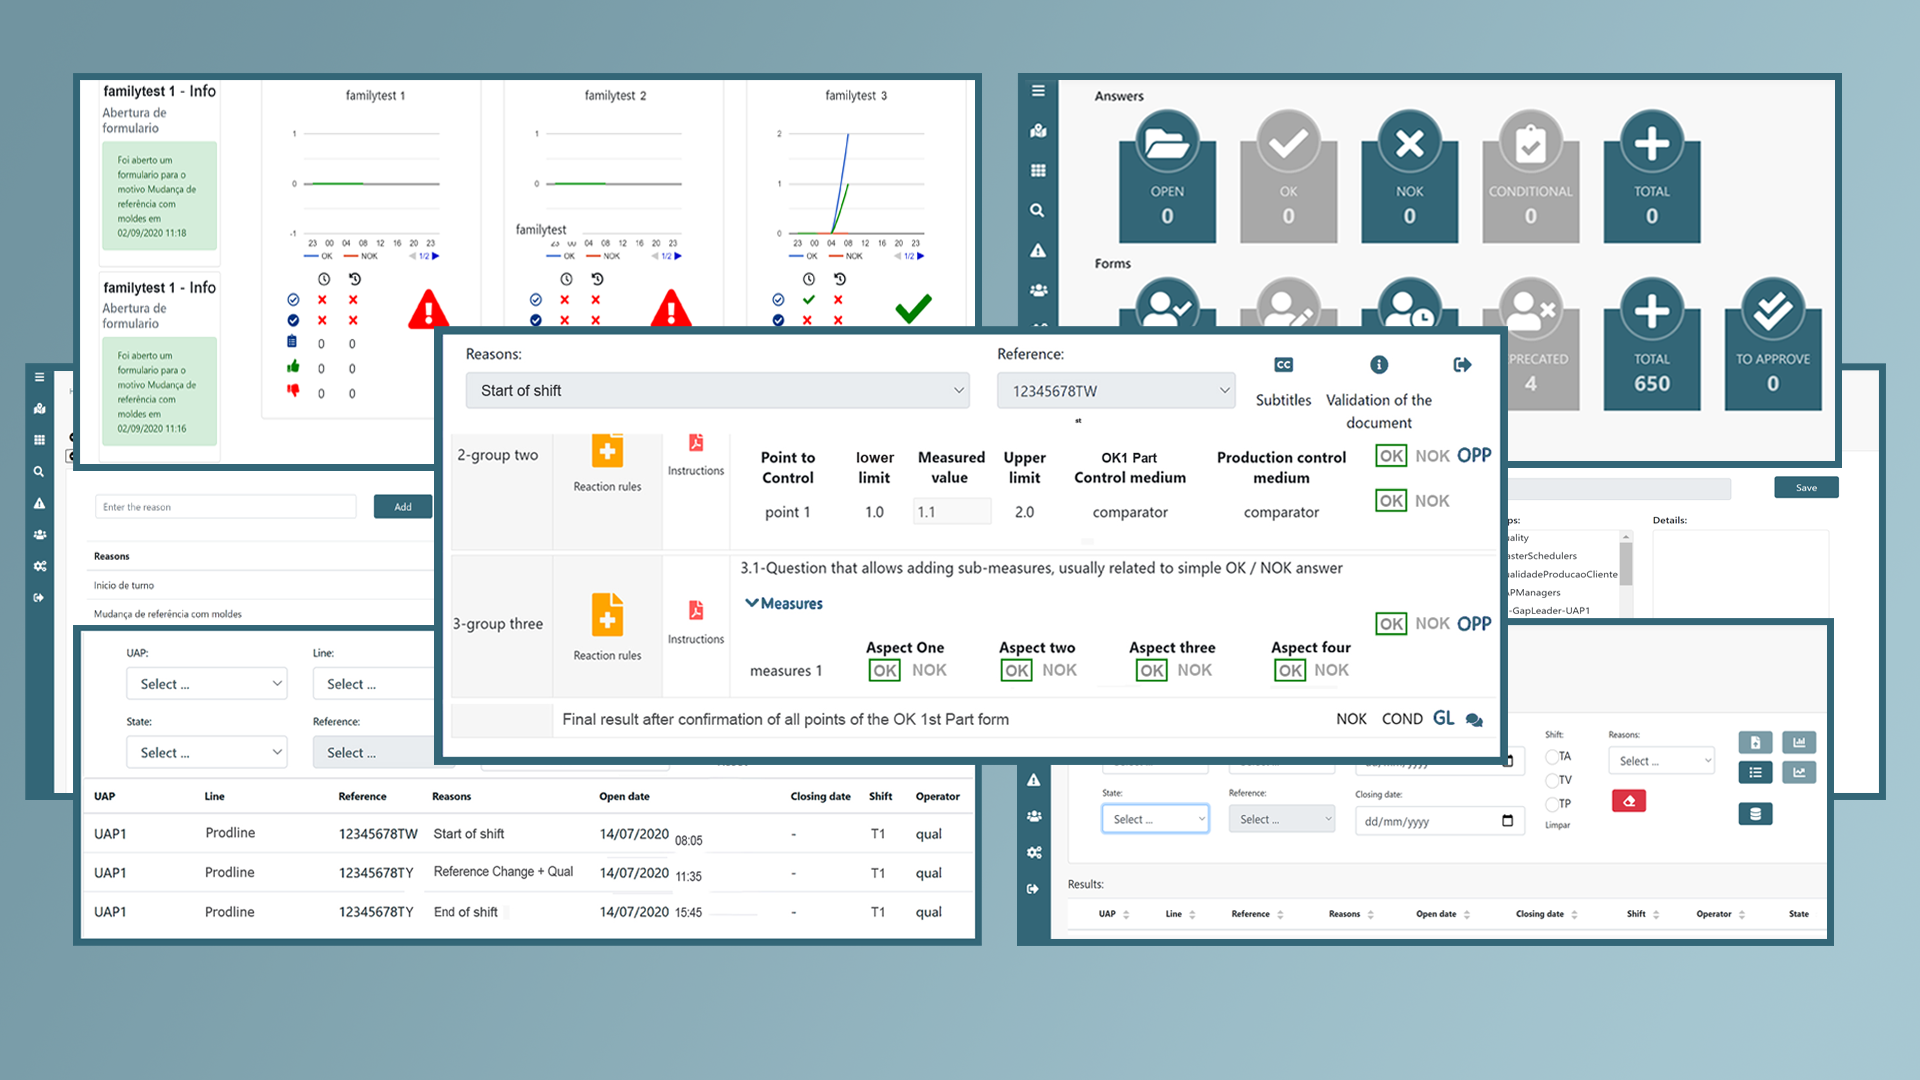Open the Reasons dropdown showing Start of shift
This screenshot has height=1080, width=1920.
pos(718,391)
